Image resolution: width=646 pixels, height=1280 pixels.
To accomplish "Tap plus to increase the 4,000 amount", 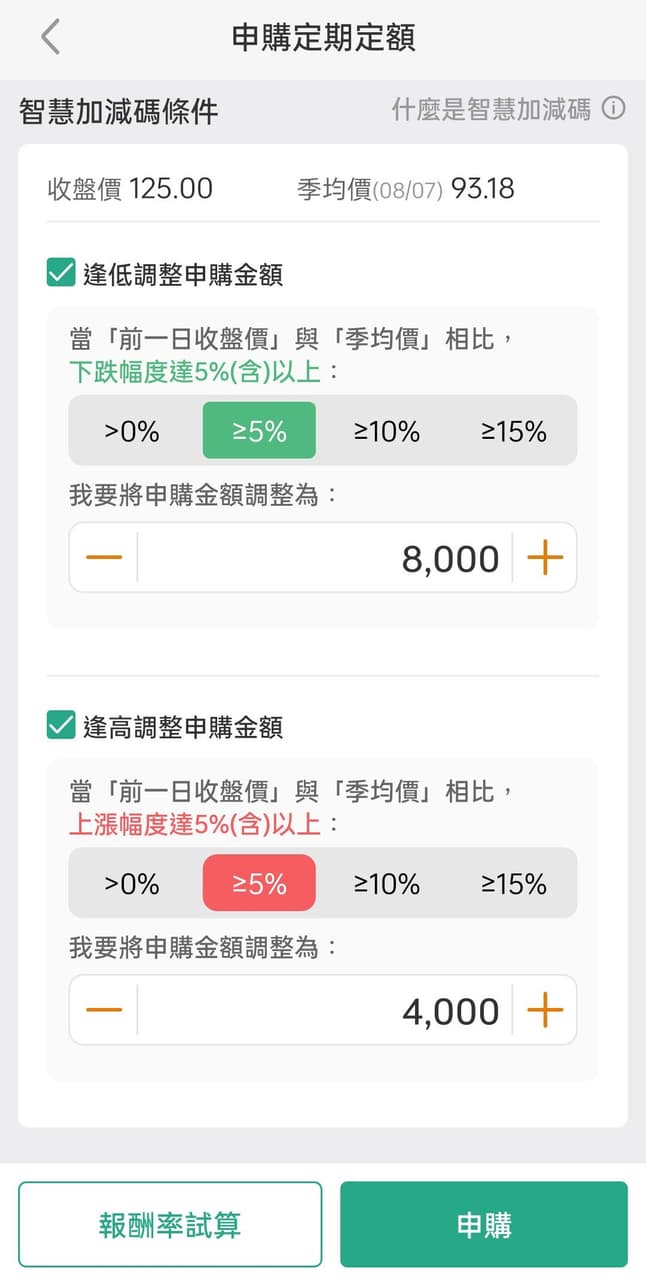I will tap(545, 1010).
